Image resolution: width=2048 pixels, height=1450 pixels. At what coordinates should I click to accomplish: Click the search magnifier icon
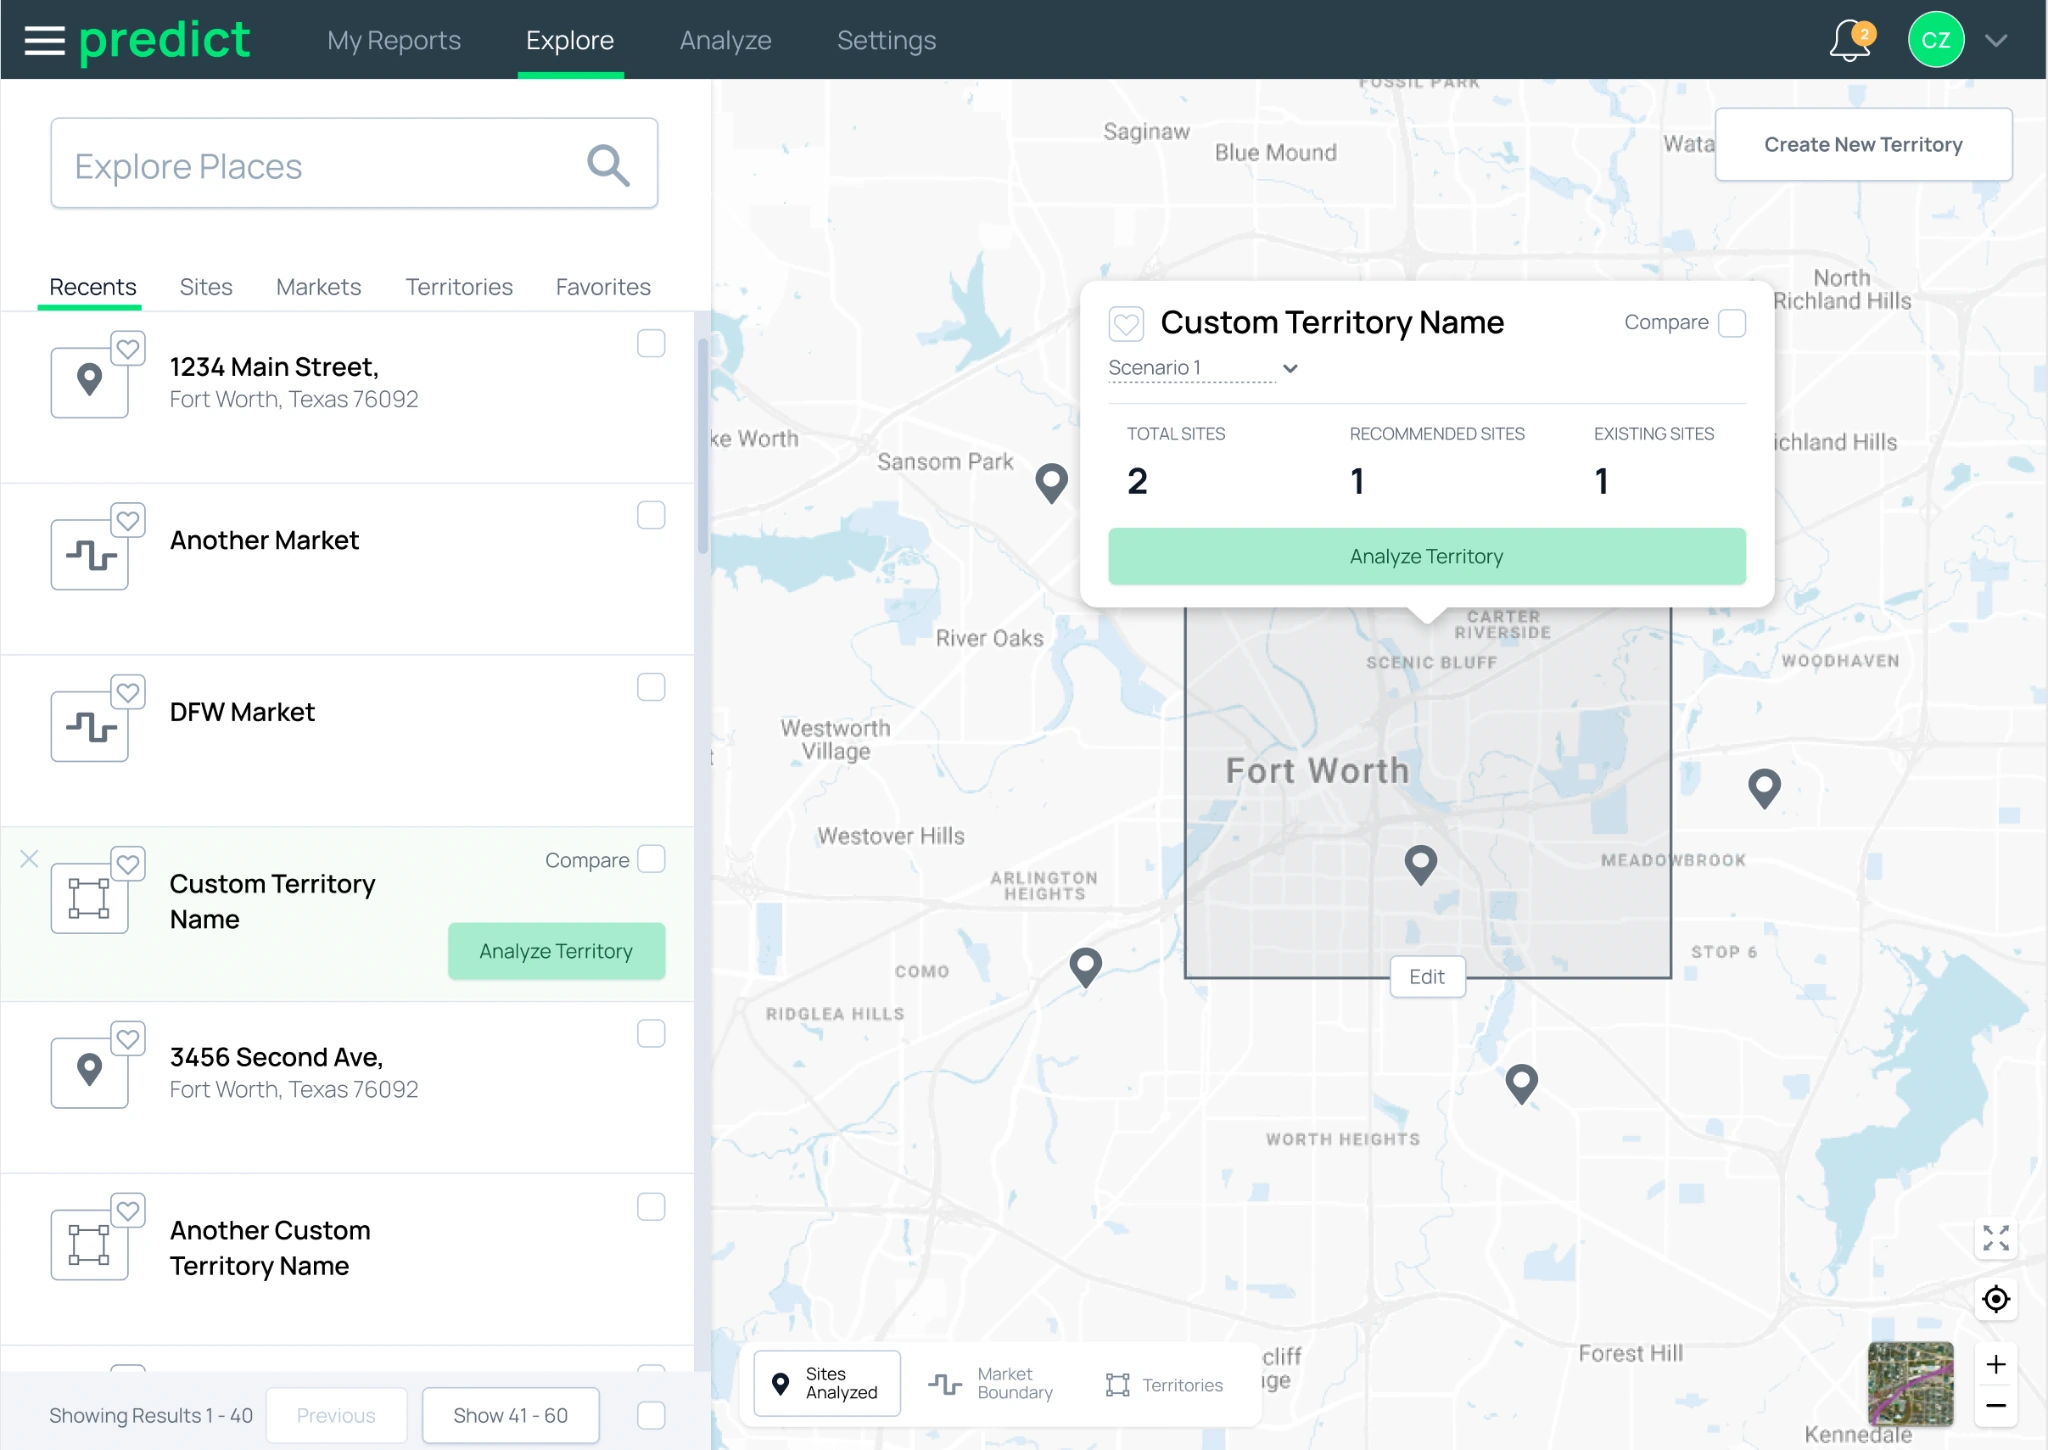(608, 165)
